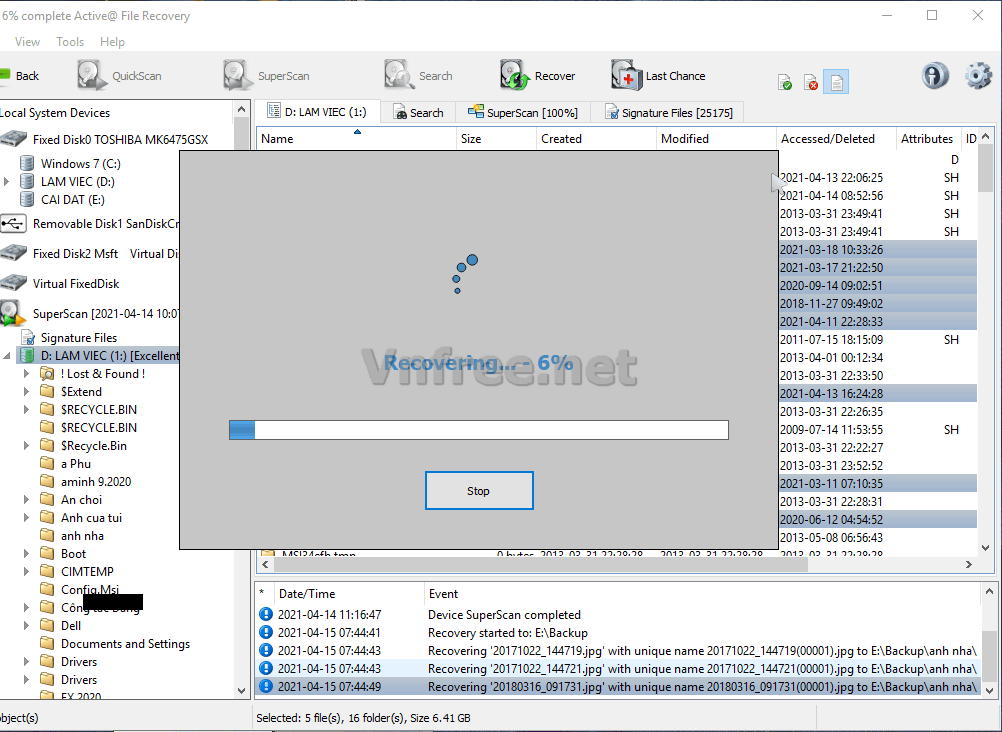
Task: Open the Tools menu
Action: [70, 42]
